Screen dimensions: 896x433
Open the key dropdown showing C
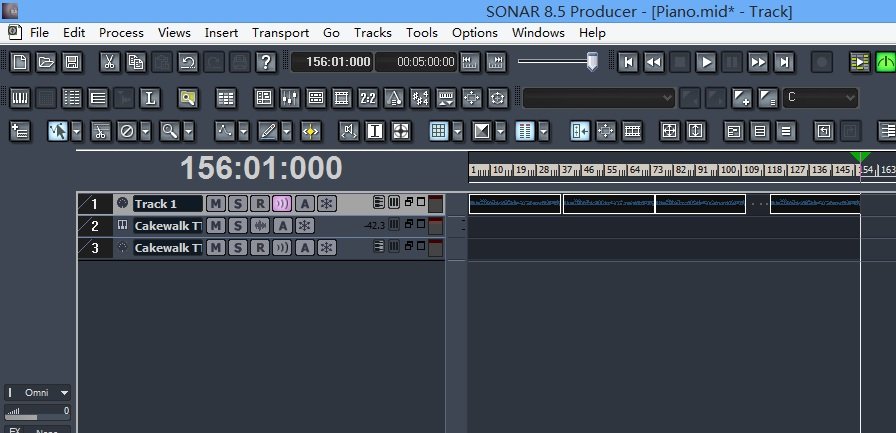click(820, 98)
